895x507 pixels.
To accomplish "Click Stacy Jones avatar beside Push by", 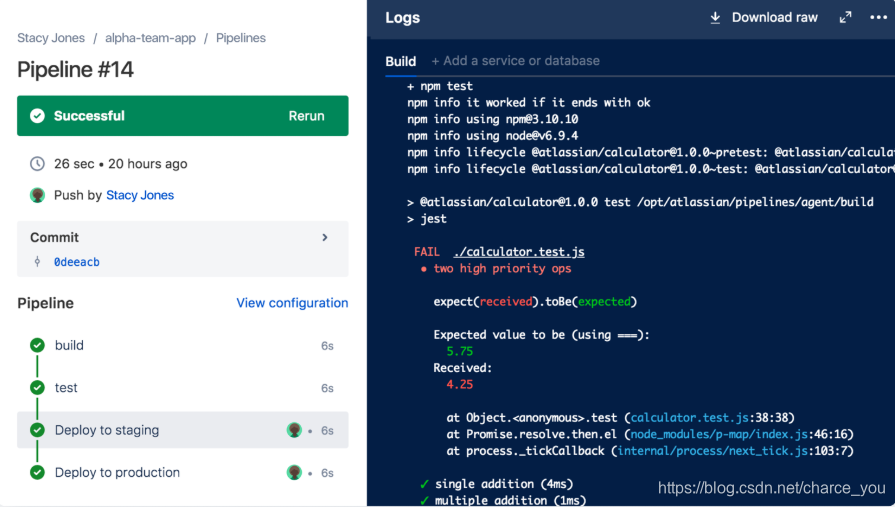I will [x=38, y=195].
